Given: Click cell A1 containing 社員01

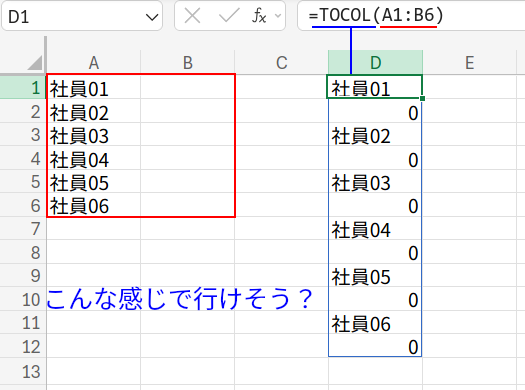Looking at the screenshot, I should point(94,87).
